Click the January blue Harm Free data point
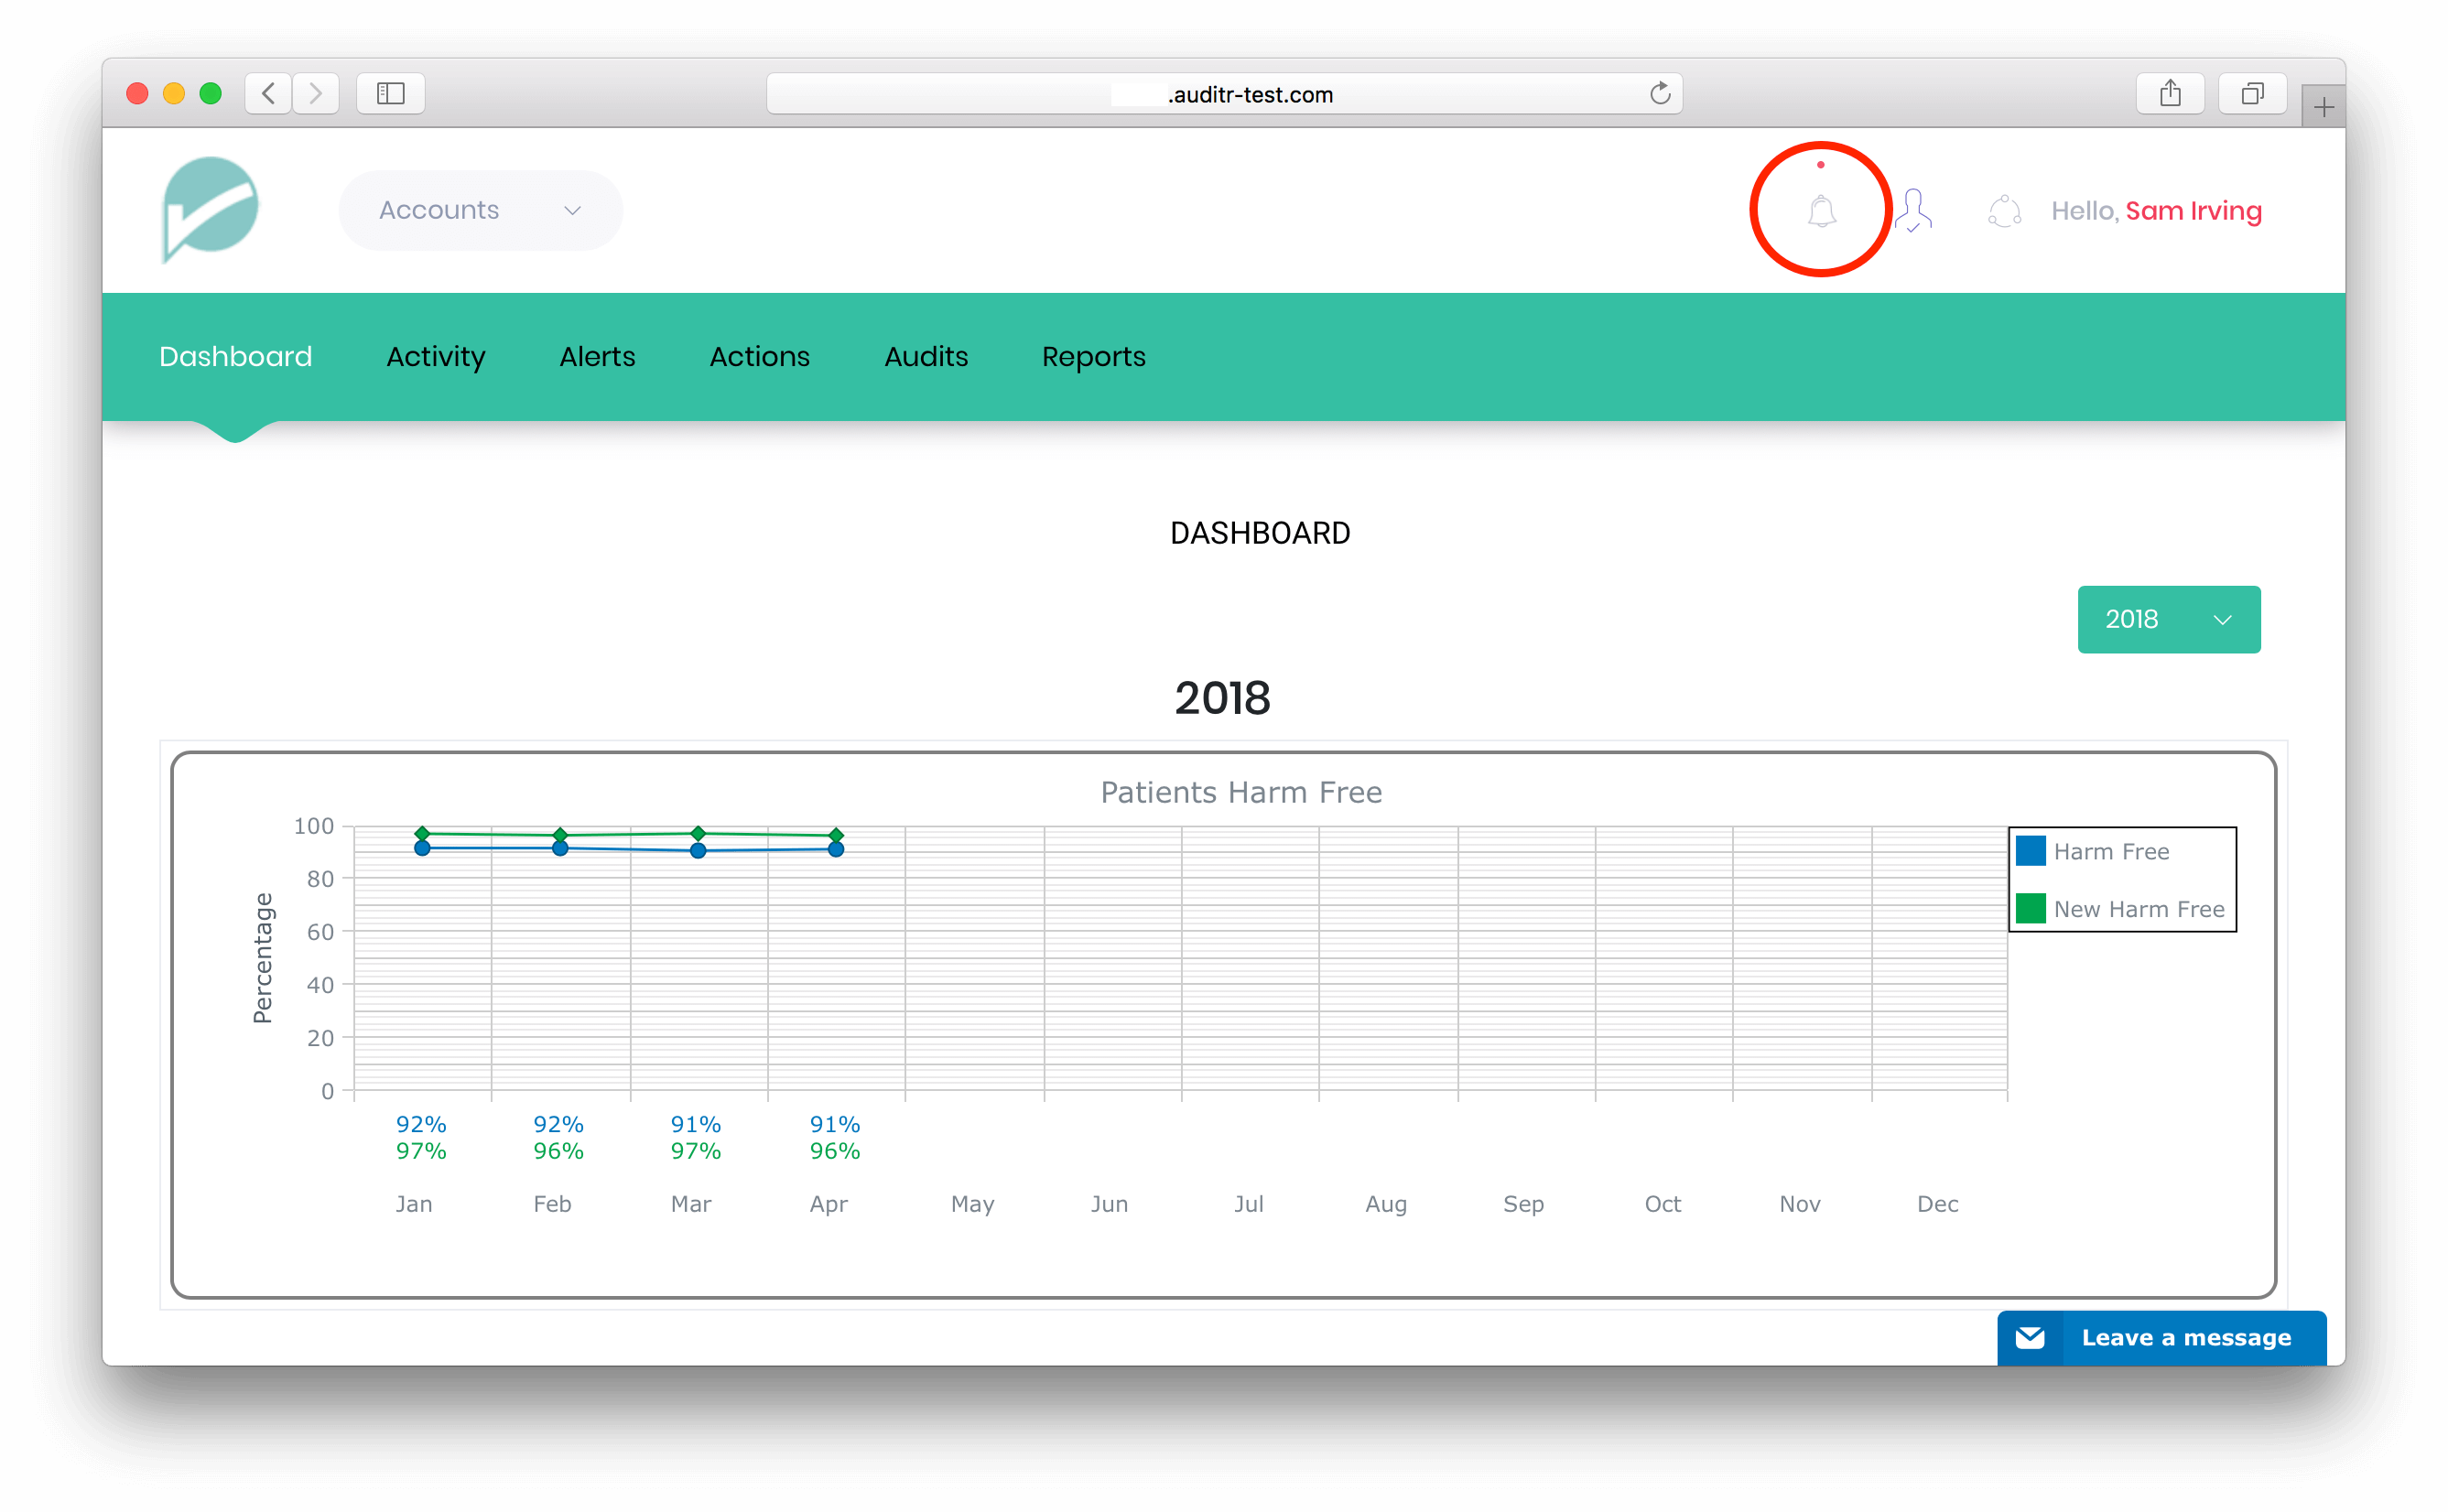This screenshot has width=2448, height=1512. 422,848
